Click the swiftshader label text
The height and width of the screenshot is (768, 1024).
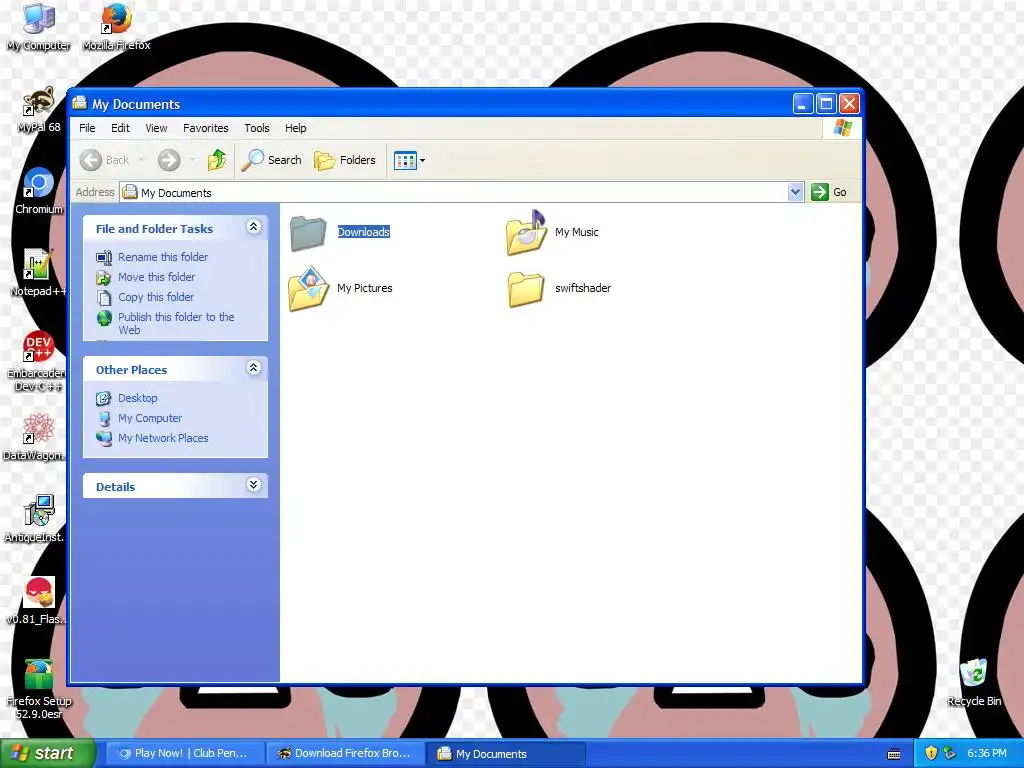click(583, 288)
